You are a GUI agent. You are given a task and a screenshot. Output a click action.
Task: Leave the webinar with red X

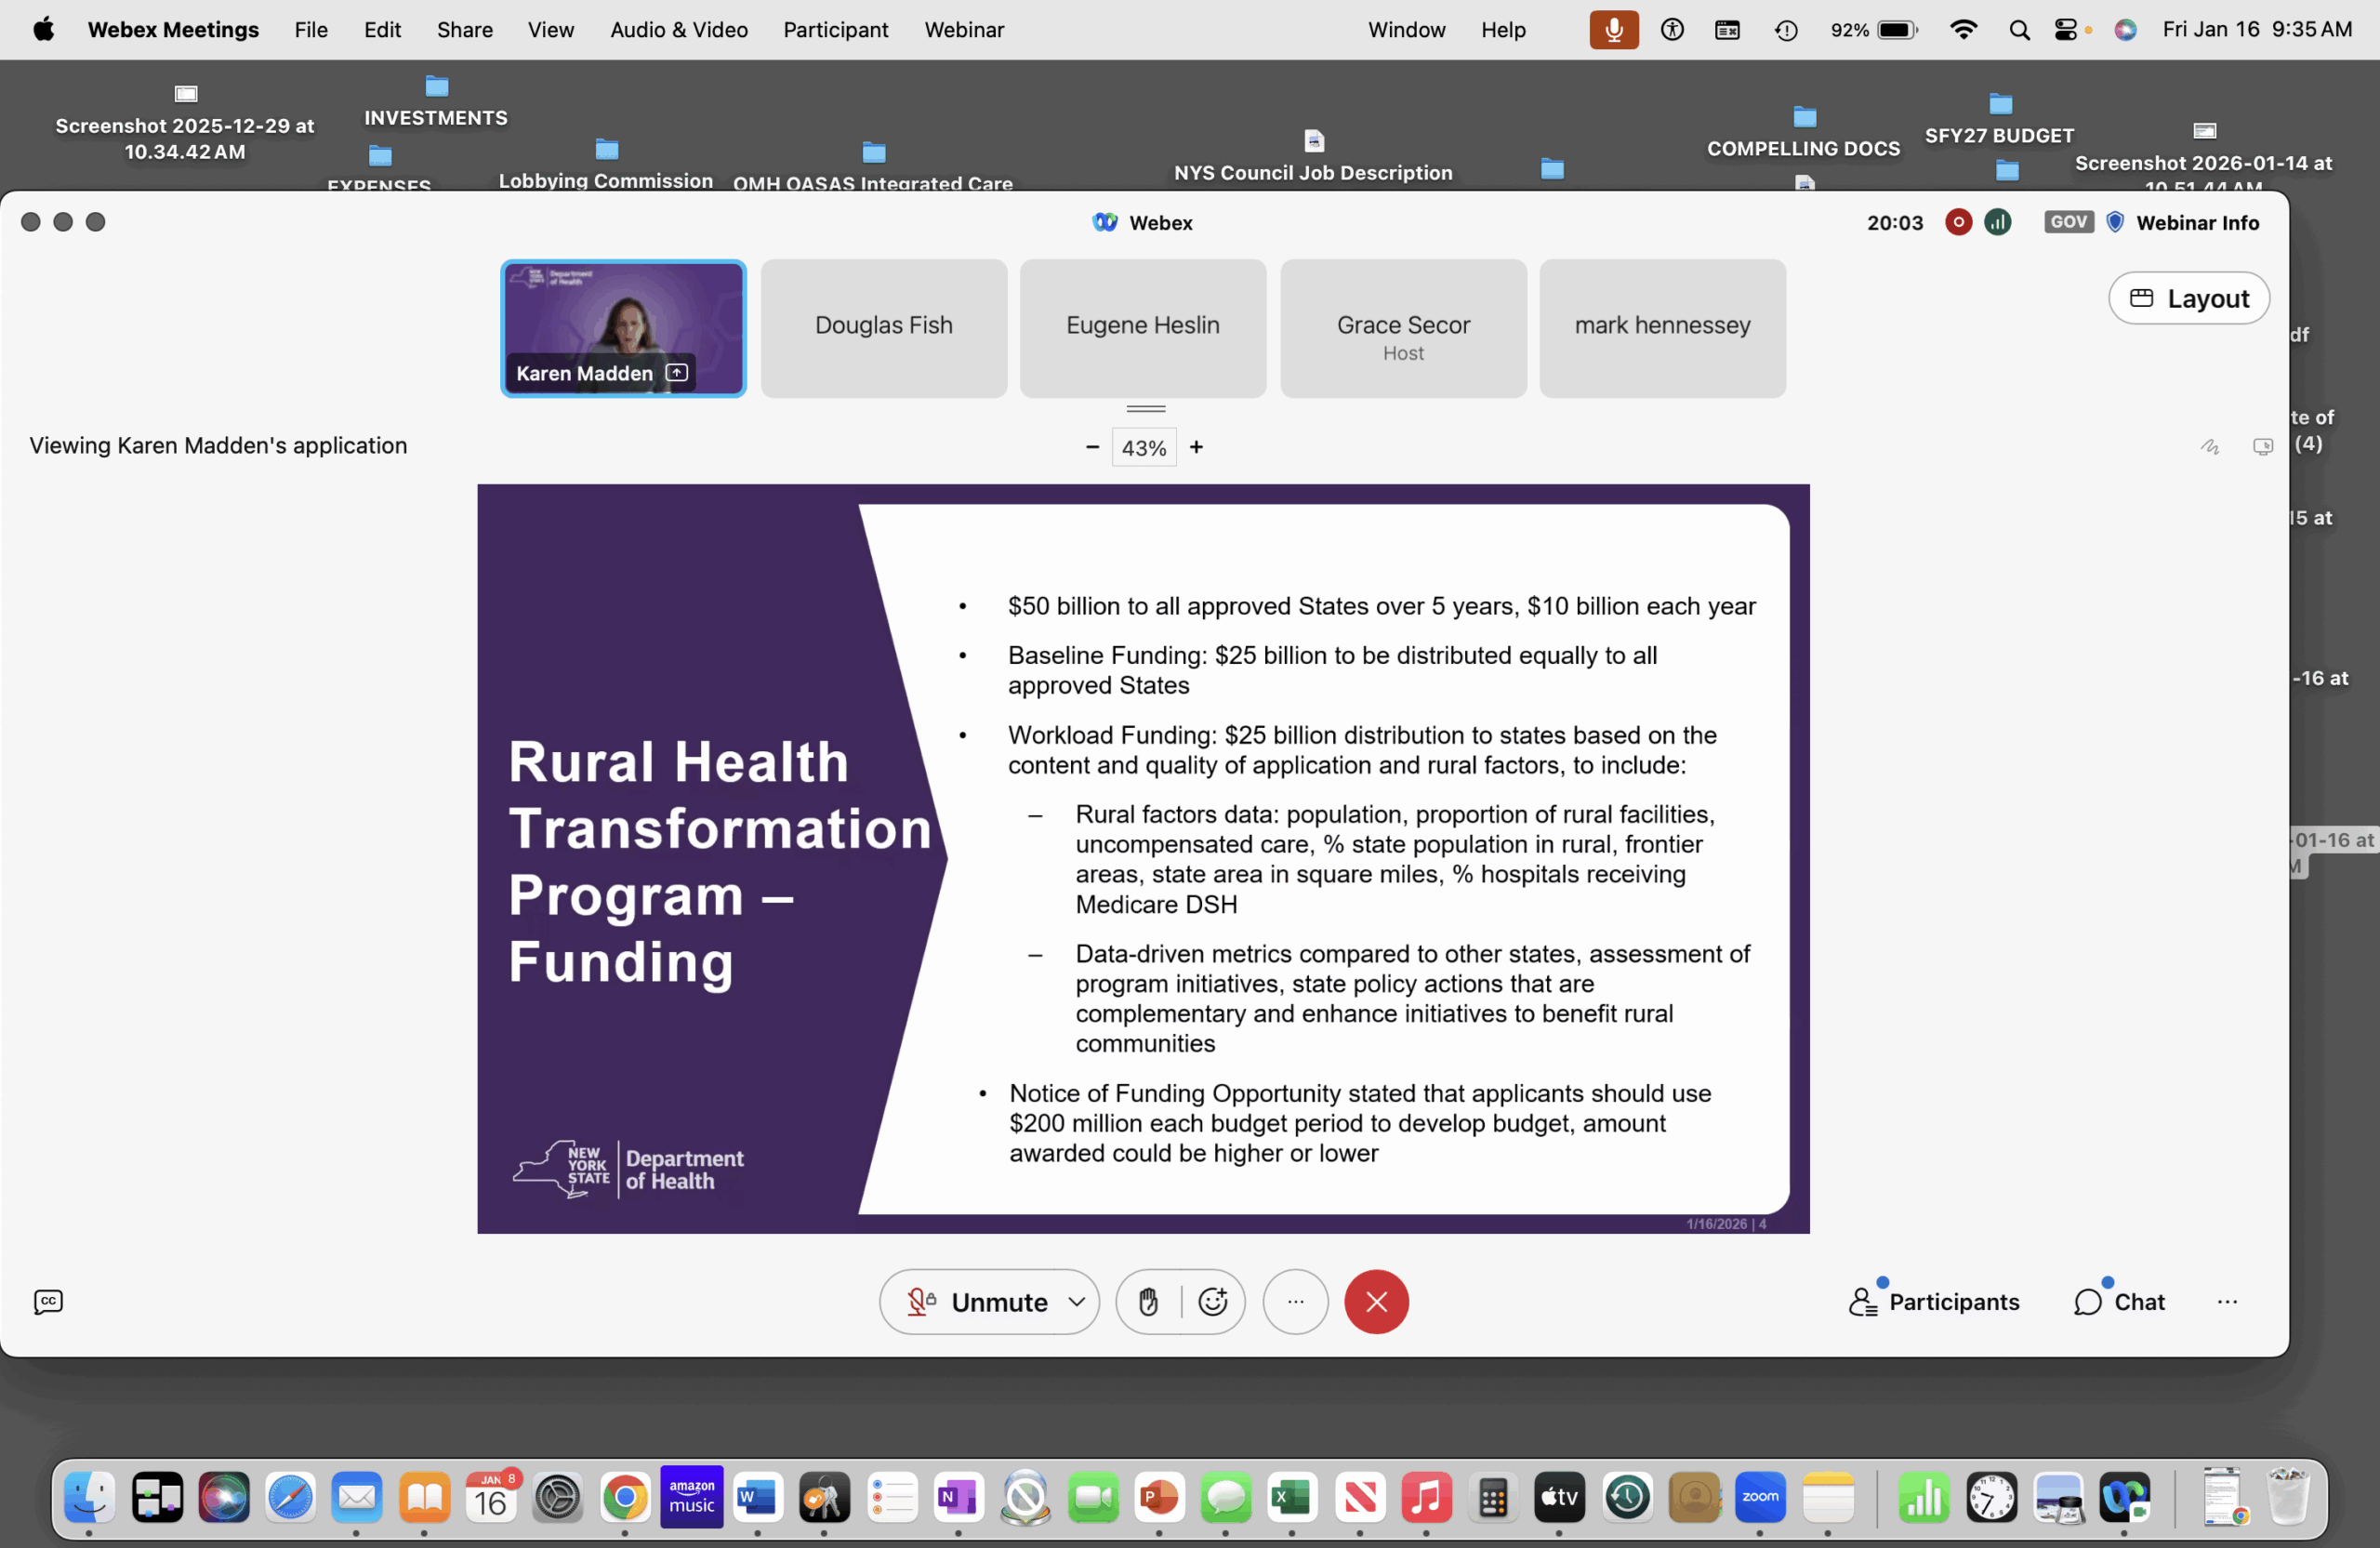click(1376, 1301)
